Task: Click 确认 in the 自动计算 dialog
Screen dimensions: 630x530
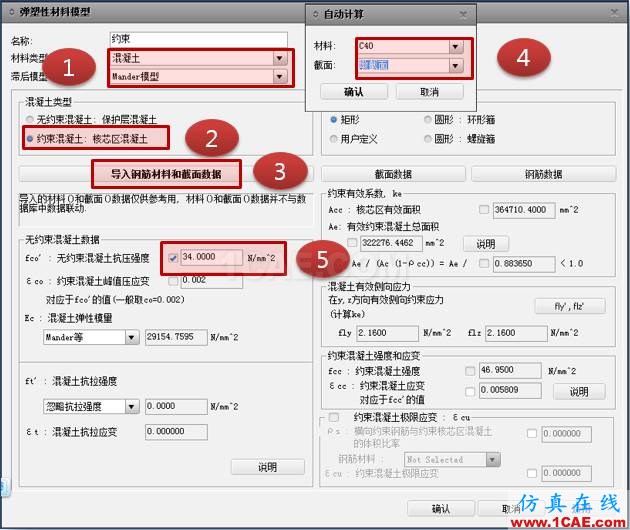Action: 354,92
